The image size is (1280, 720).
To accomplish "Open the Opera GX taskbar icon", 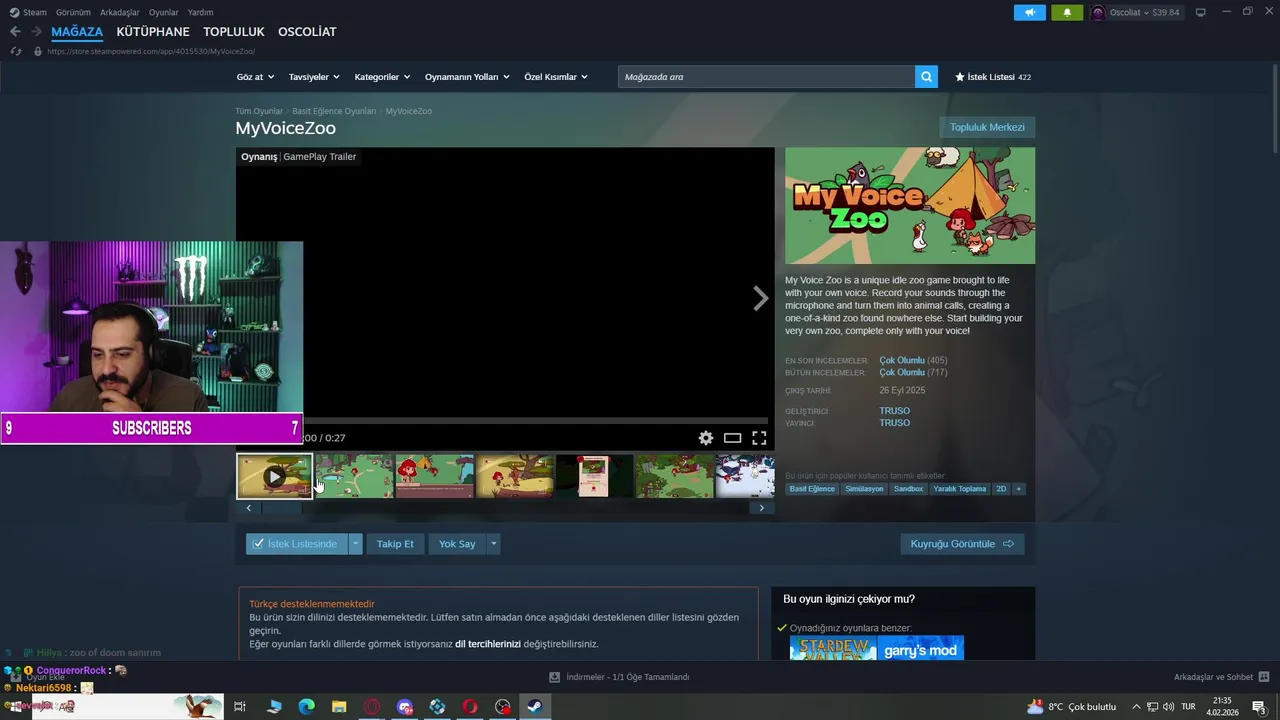I will click(x=372, y=706).
